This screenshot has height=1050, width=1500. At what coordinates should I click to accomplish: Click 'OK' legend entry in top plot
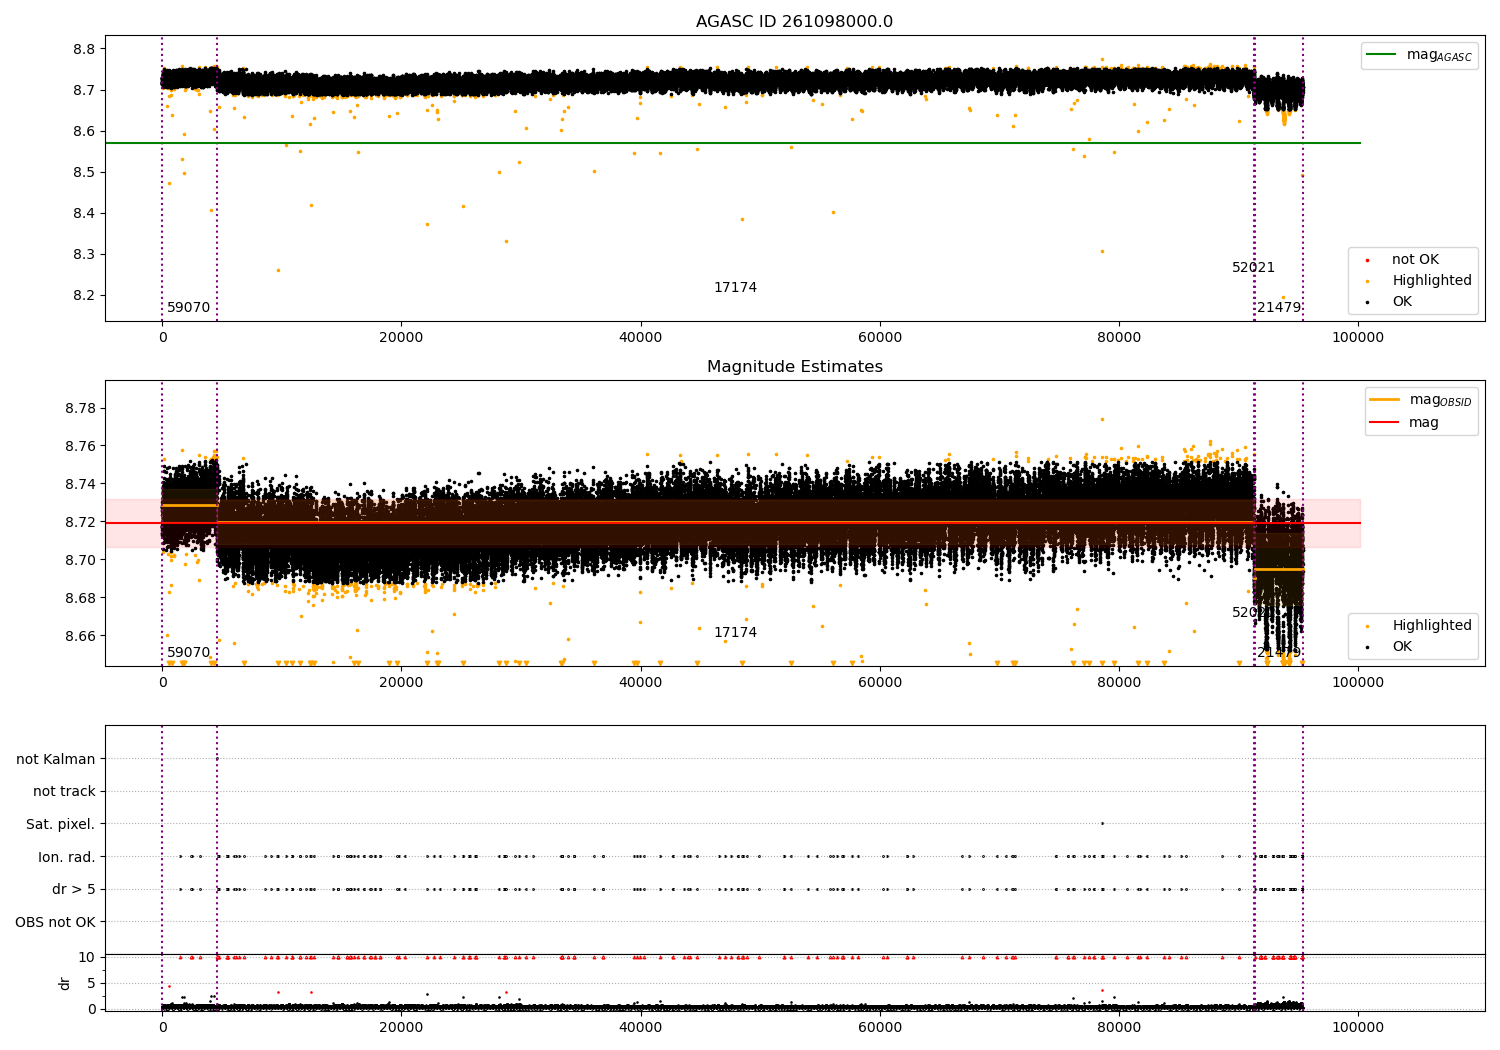click(x=1388, y=302)
